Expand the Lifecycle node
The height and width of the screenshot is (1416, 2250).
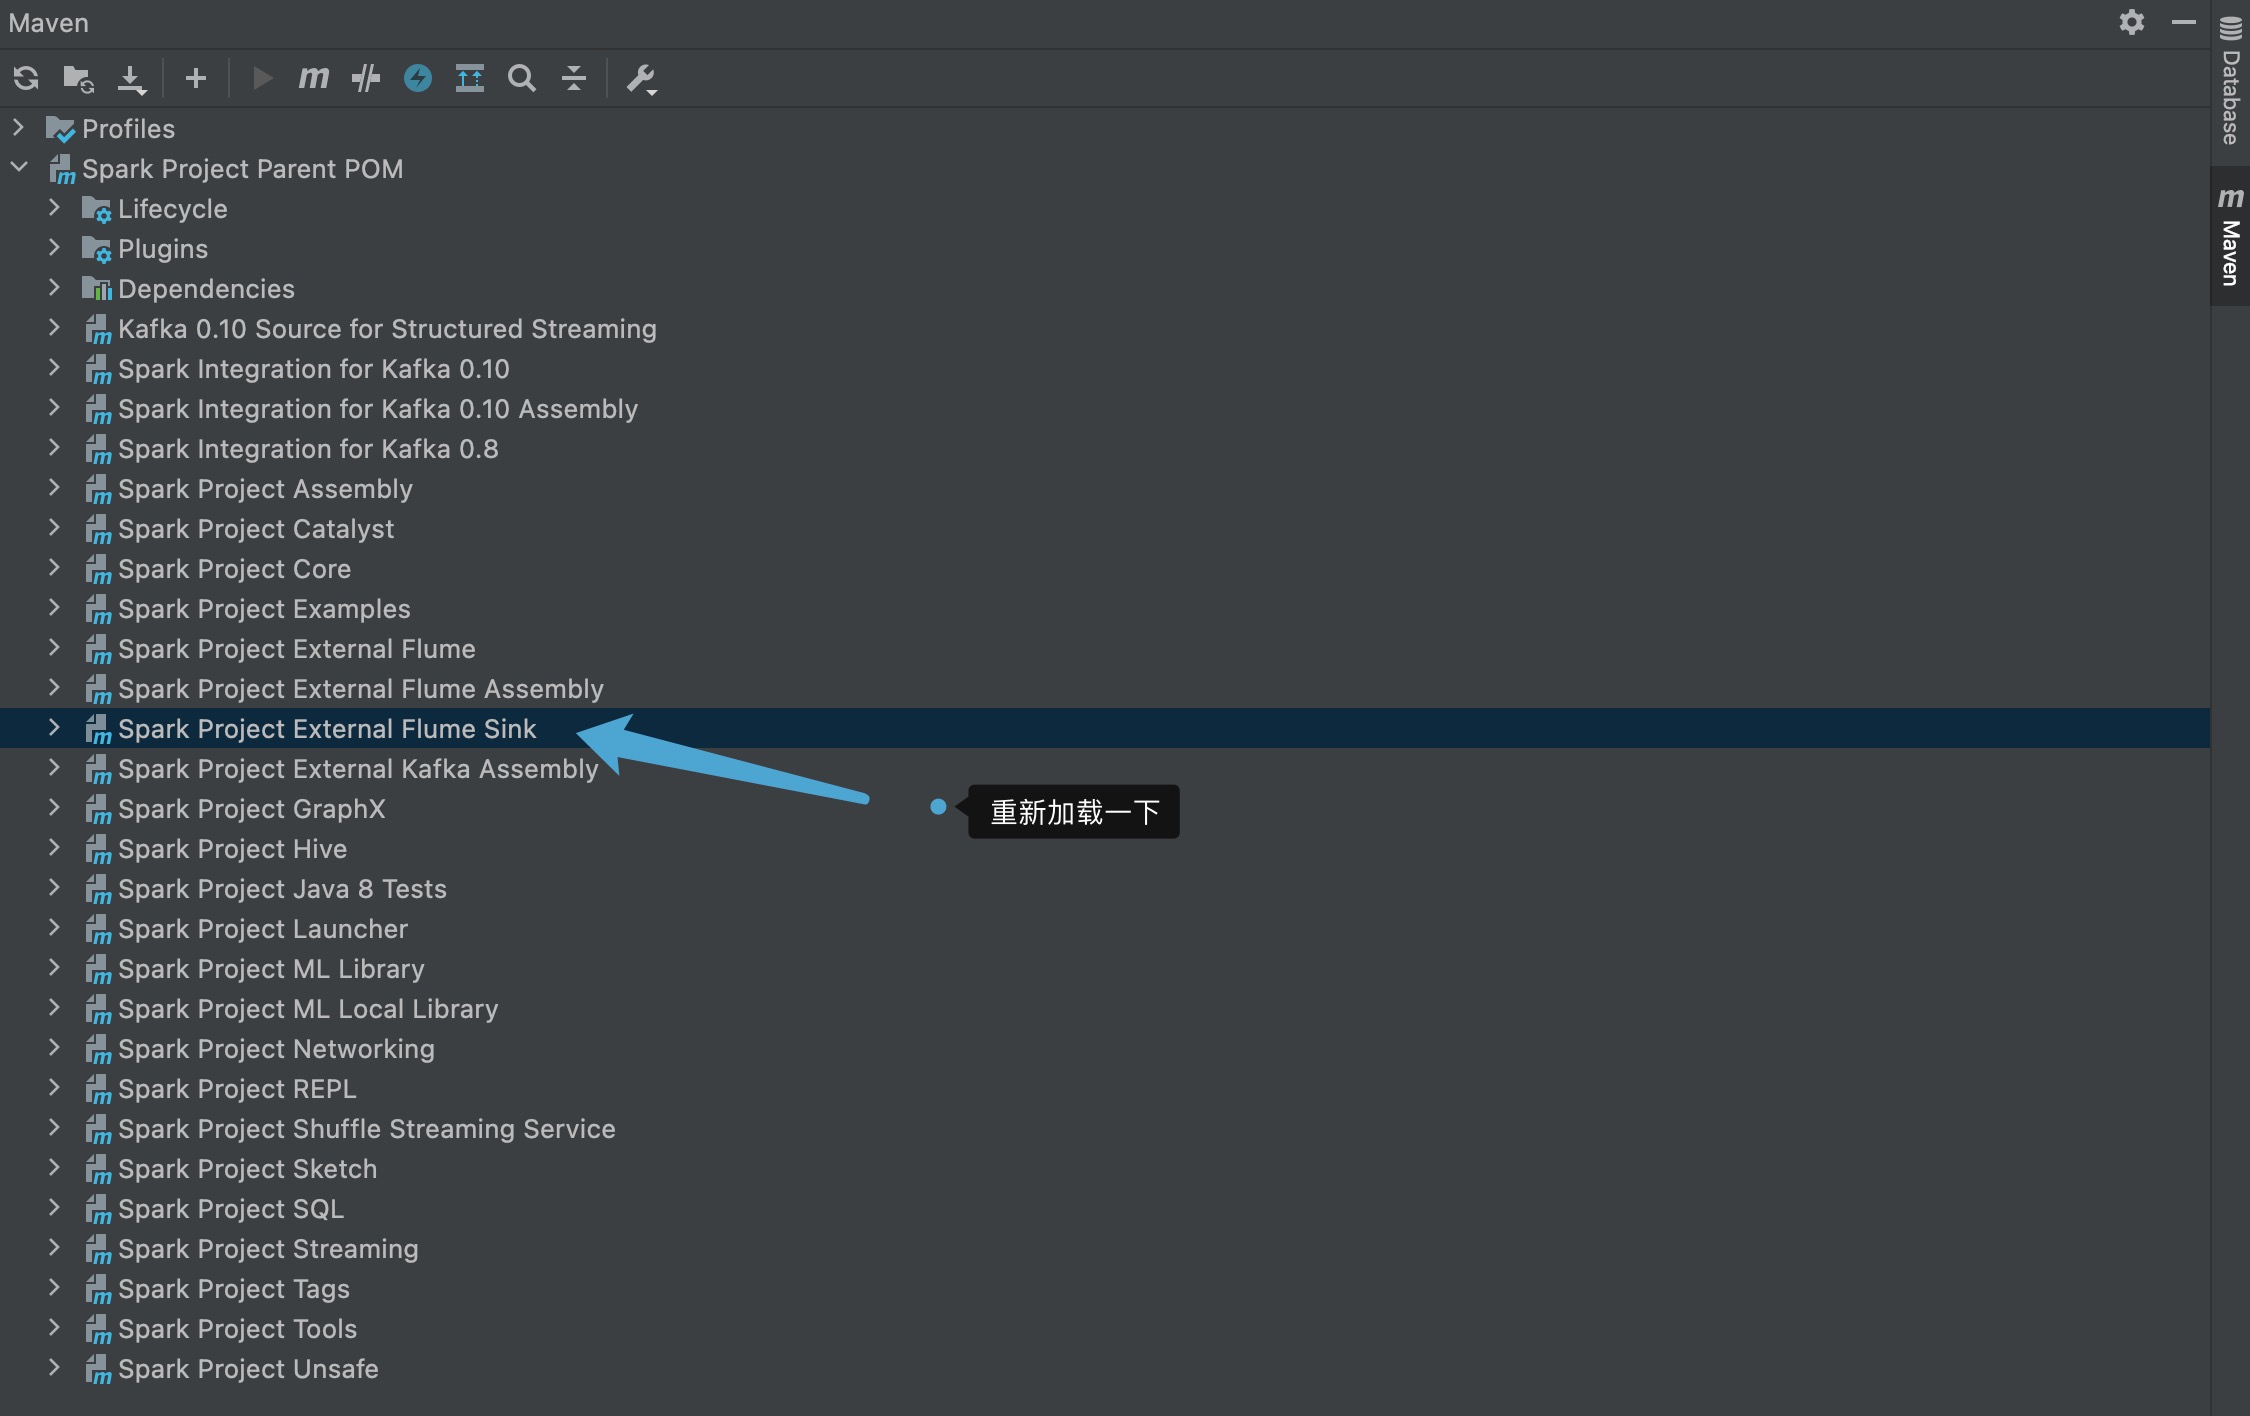(x=54, y=208)
